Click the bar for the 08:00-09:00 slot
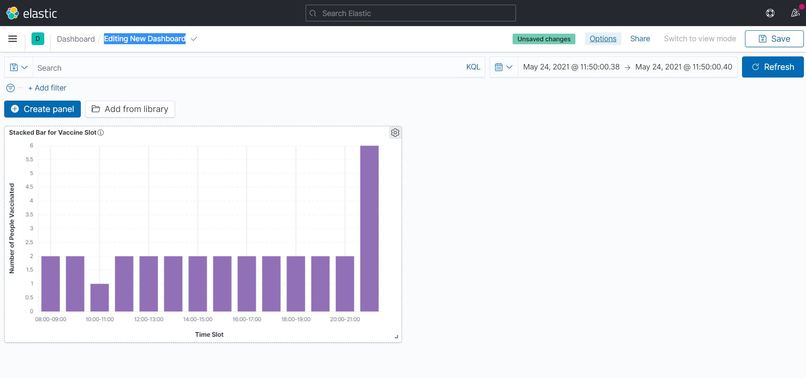The height and width of the screenshot is (378, 806). 50,283
